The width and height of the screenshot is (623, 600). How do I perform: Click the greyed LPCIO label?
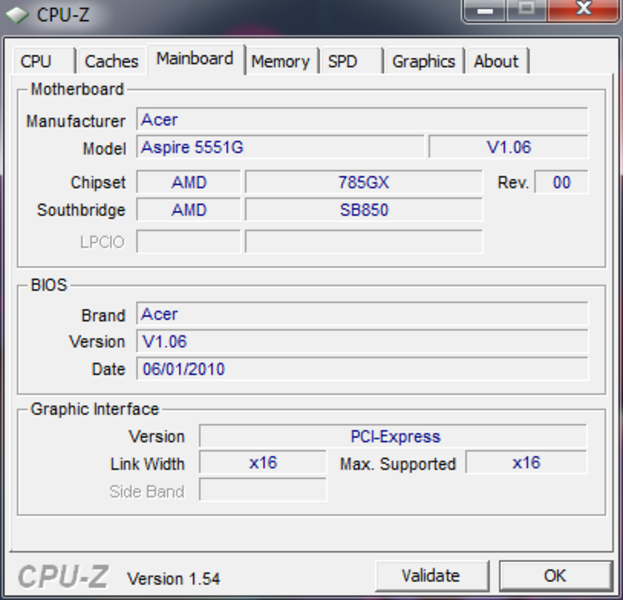(x=103, y=242)
